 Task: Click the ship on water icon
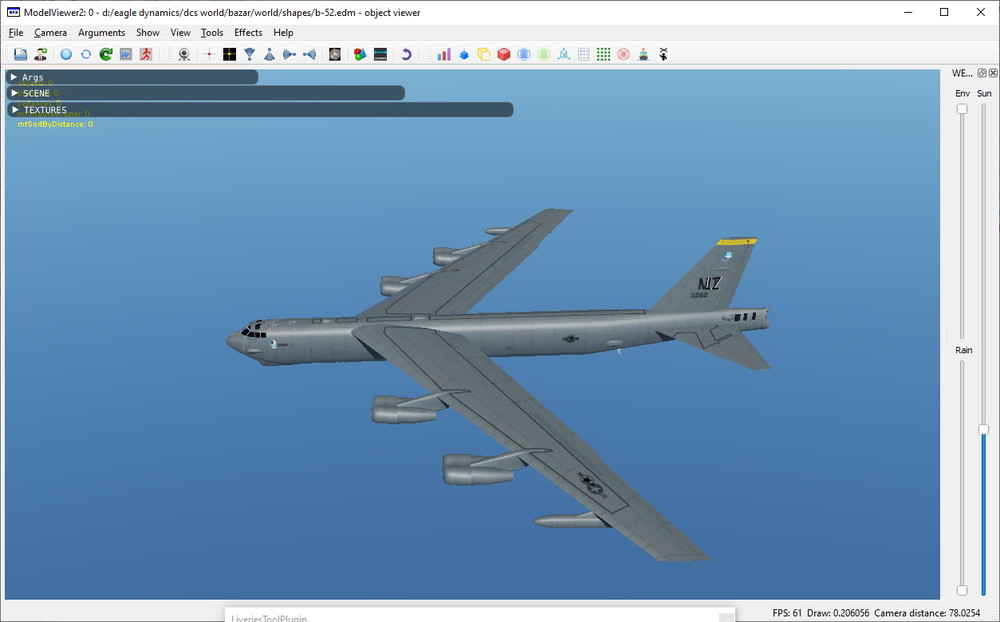643,54
